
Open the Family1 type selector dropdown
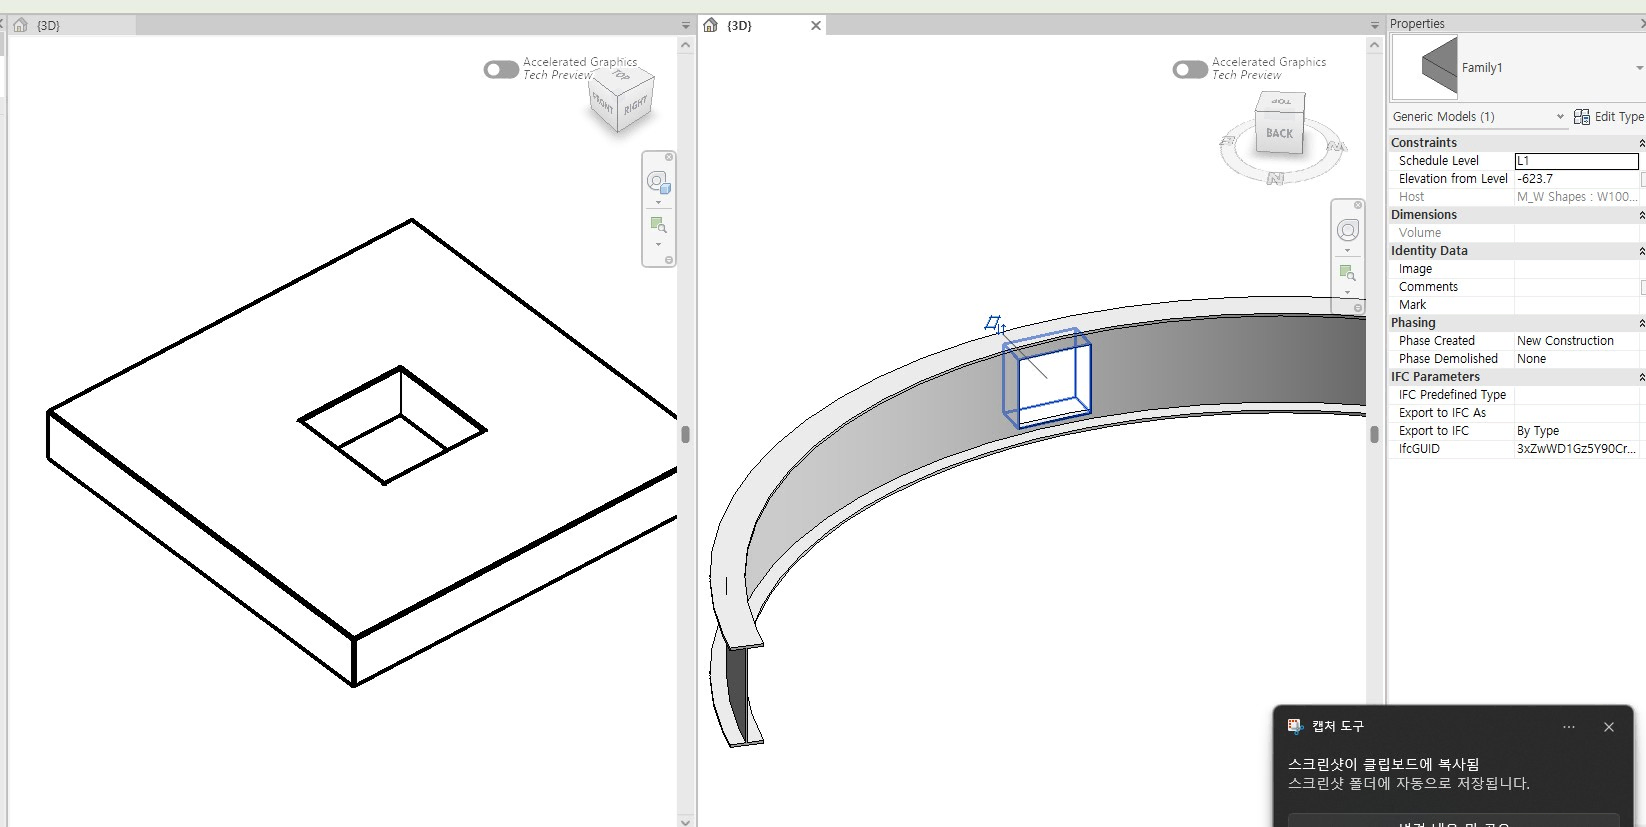click(1638, 68)
